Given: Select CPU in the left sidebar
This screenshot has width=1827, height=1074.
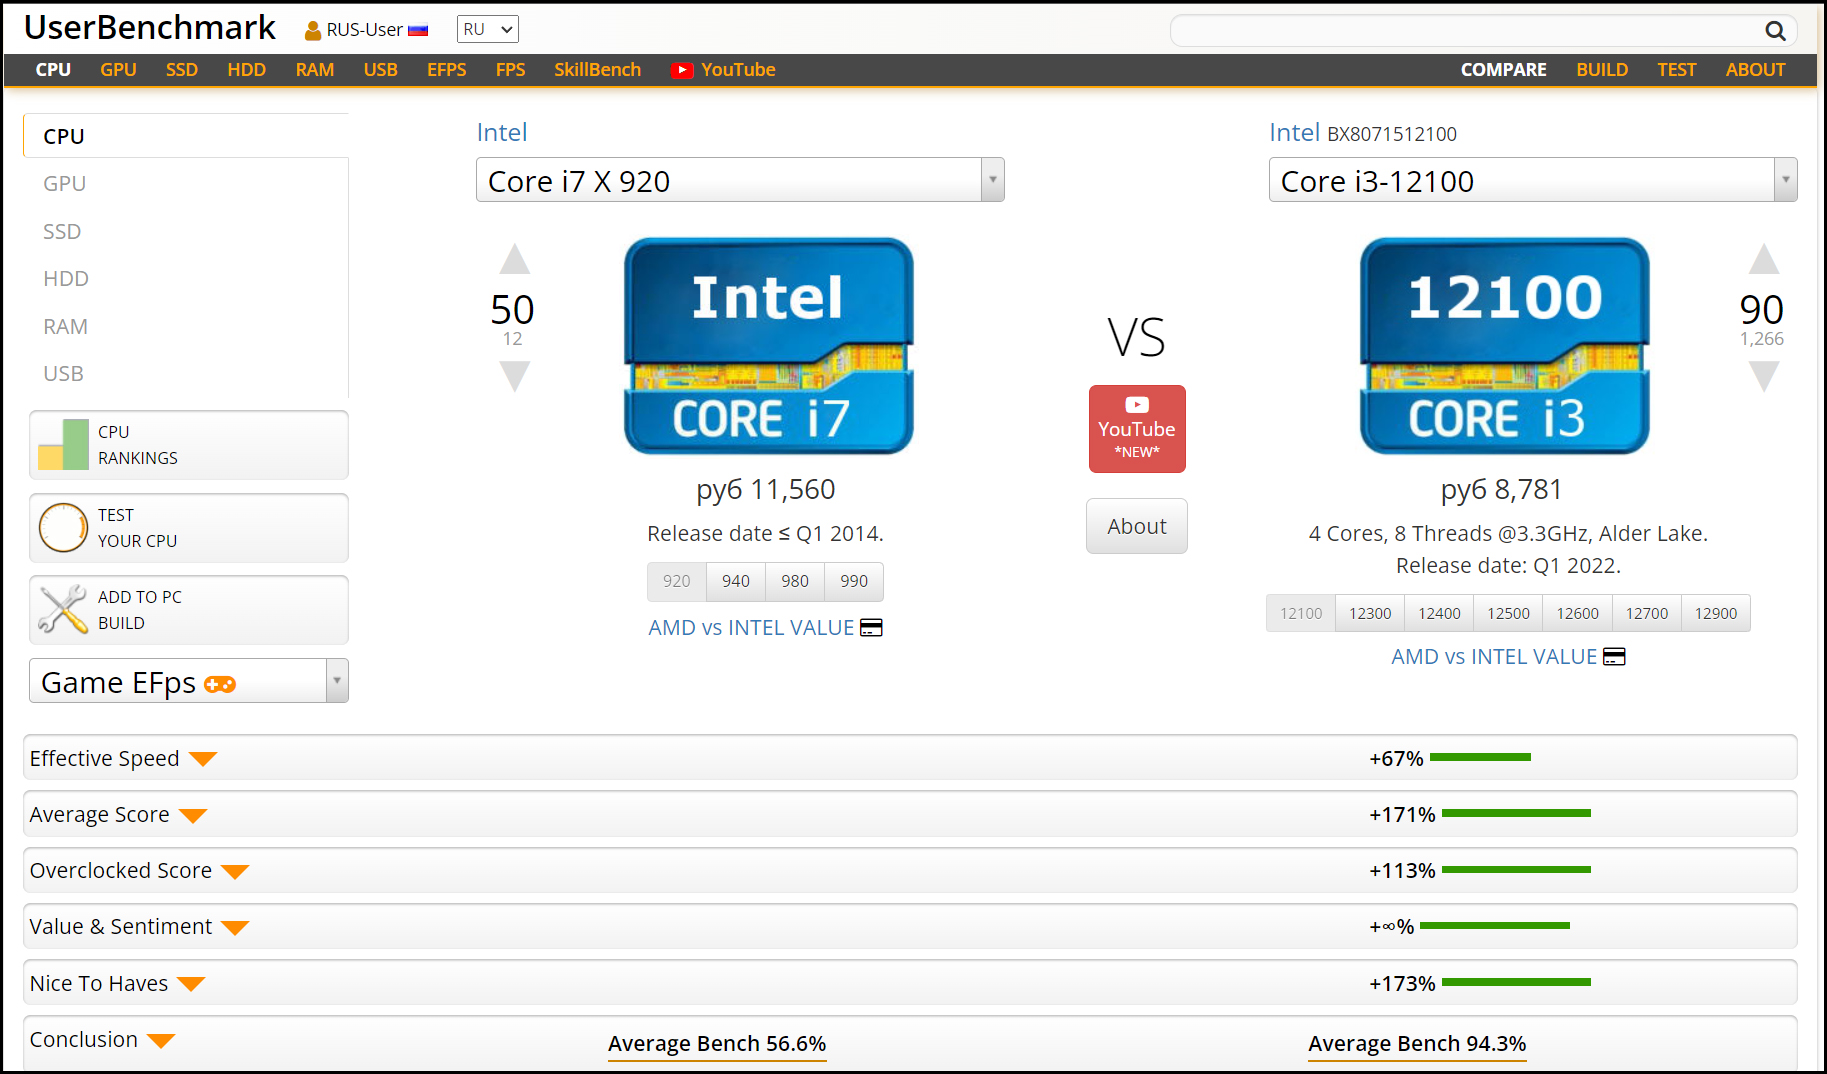Looking at the screenshot, I should pyautogui.click(x=186, y=136).
